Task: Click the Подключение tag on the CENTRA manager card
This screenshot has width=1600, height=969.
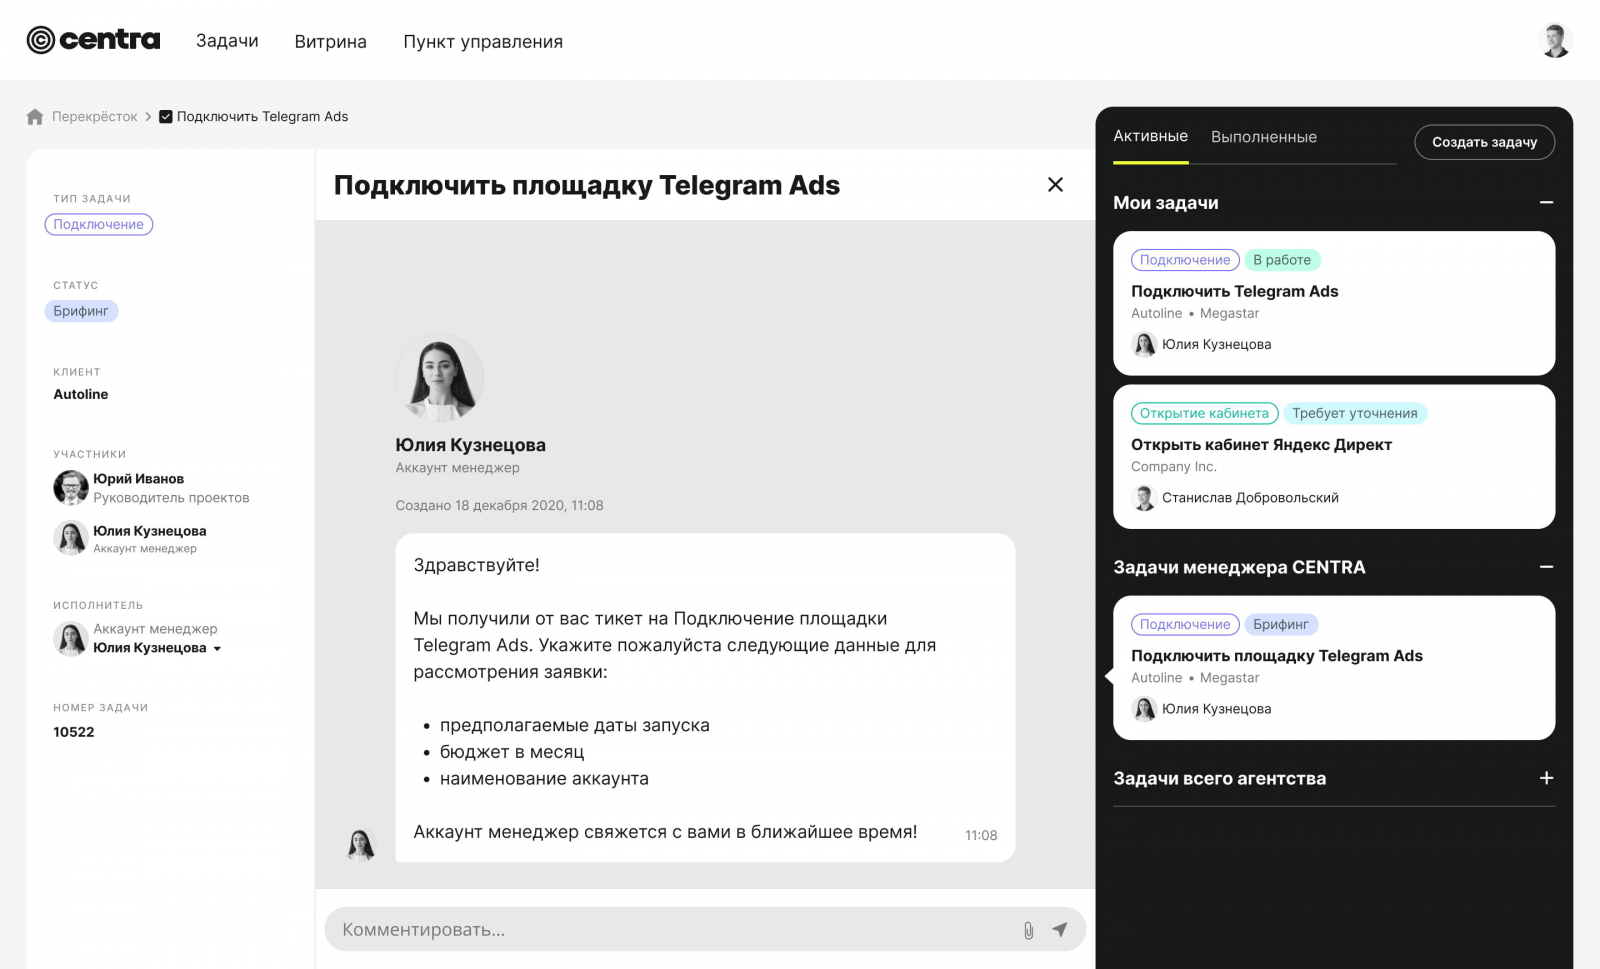Action: pos(1185,624)
